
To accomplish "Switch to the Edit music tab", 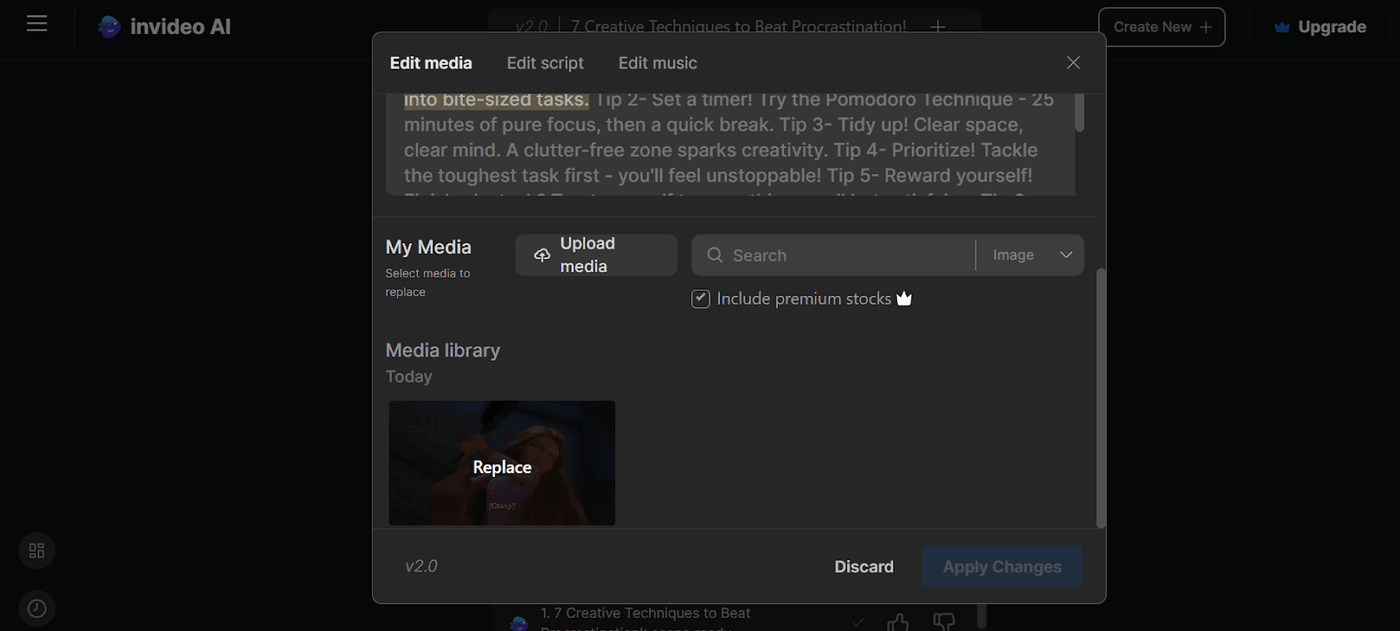I will (x=657, y=62).
